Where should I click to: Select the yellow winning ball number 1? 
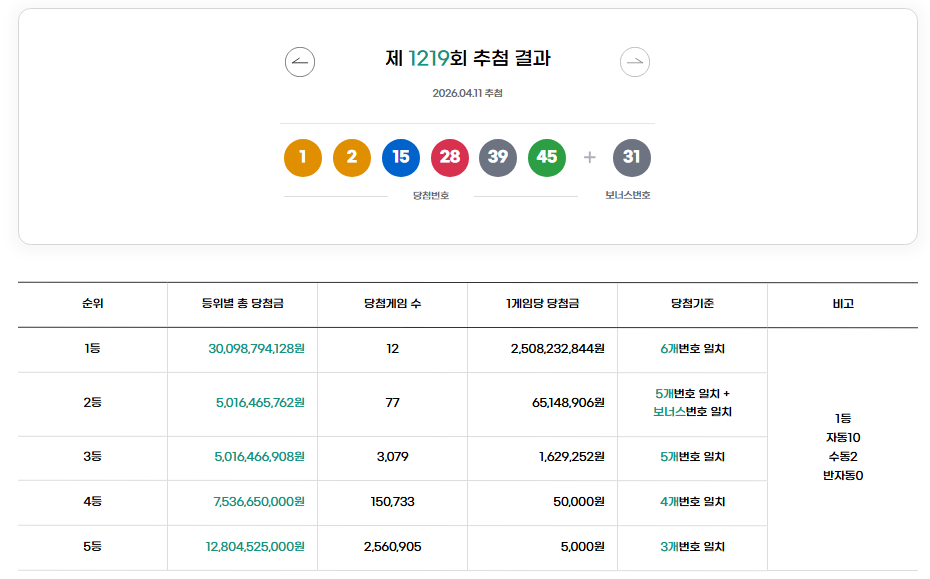click(302, 157)
